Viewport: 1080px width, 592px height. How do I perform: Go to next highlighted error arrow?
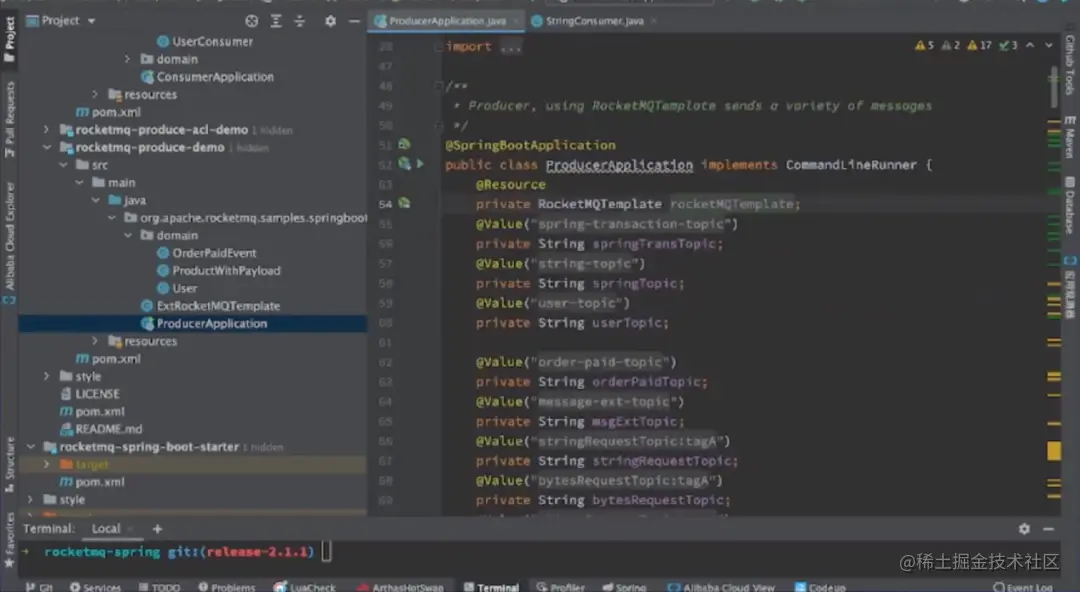[1049, 45]
